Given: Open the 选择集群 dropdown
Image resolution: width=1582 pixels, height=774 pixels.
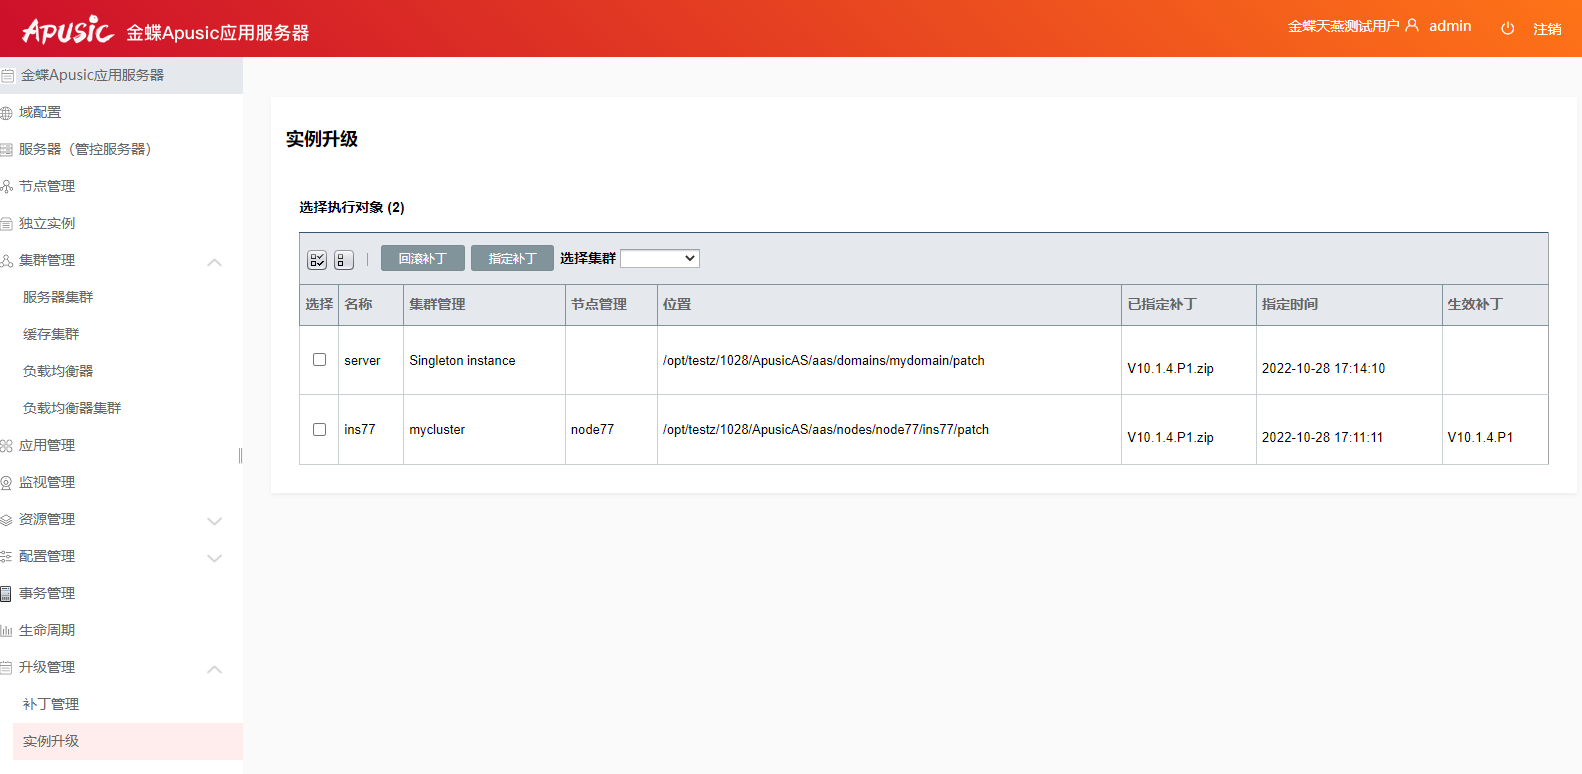Looking at the screenshot, I should tap(659, 259).
